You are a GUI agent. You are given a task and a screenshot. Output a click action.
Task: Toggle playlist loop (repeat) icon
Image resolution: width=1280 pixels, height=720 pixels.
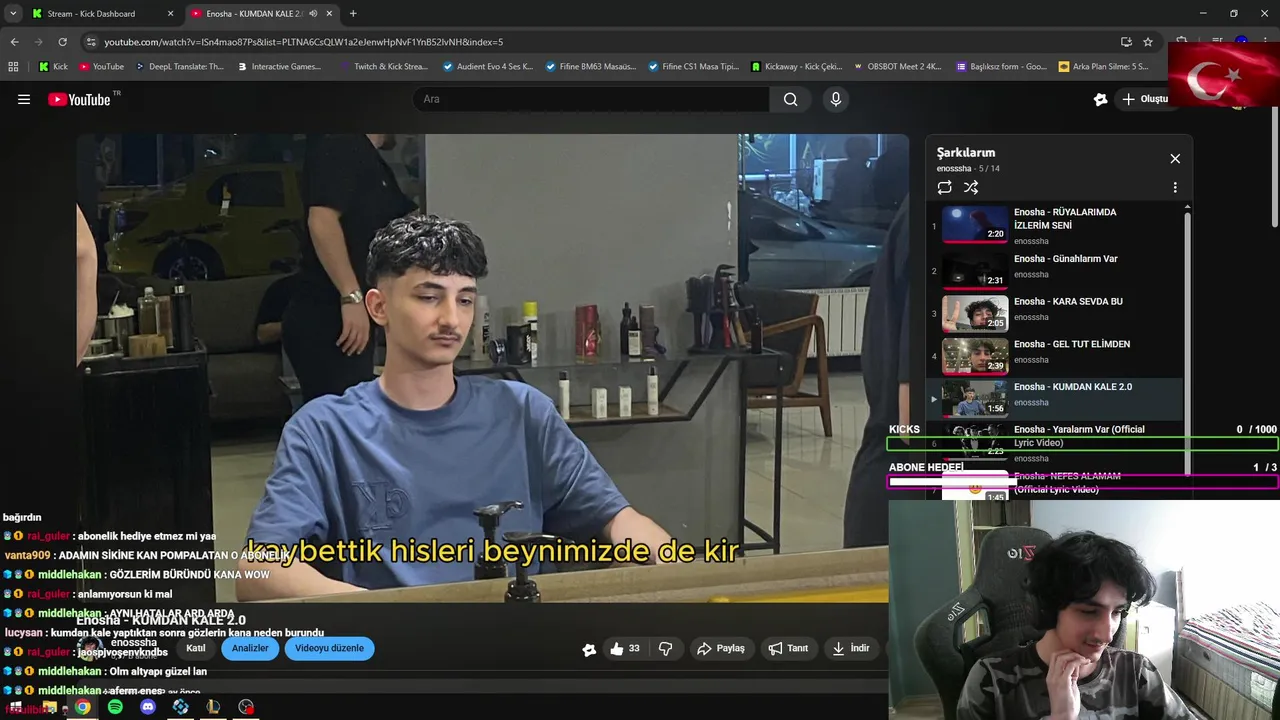click(x=944, y=187)
